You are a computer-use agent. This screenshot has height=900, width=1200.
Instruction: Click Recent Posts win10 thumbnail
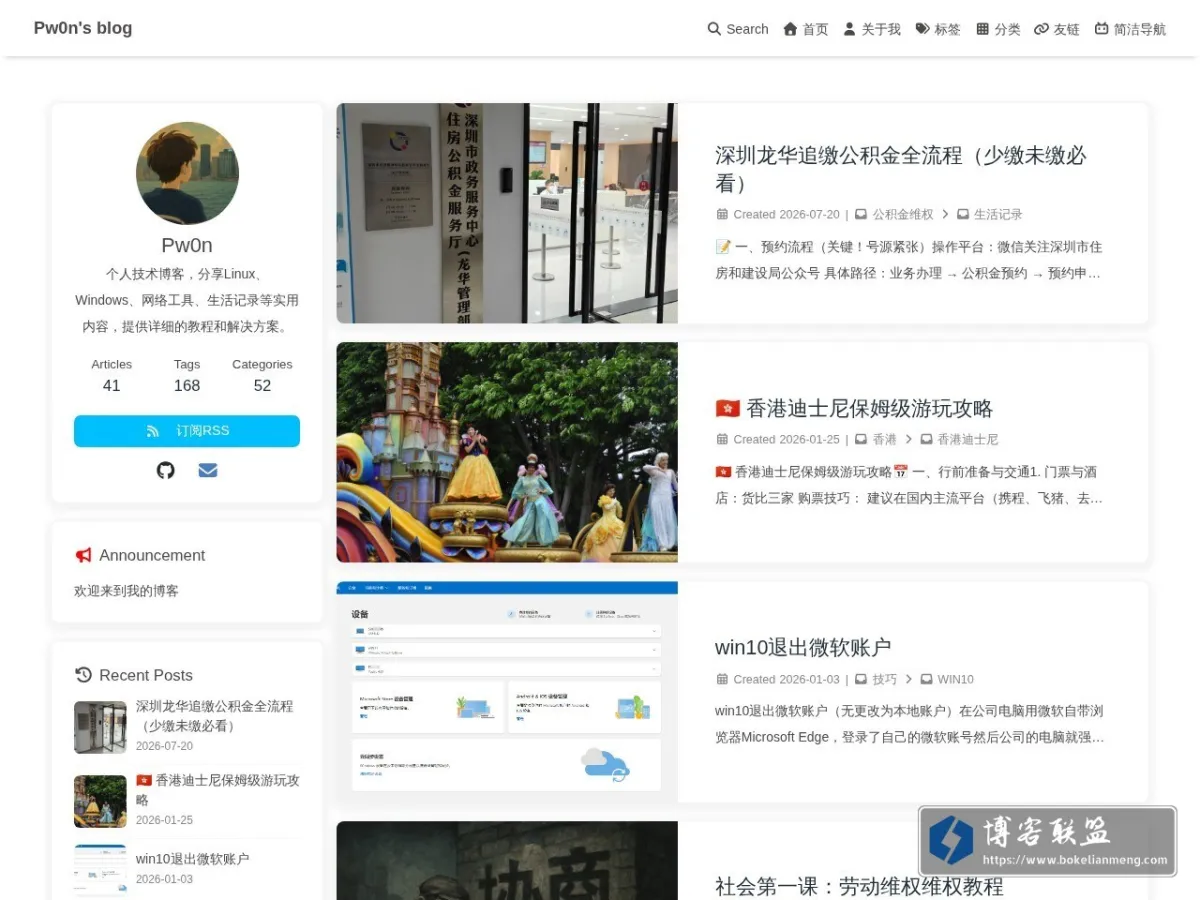100,870
